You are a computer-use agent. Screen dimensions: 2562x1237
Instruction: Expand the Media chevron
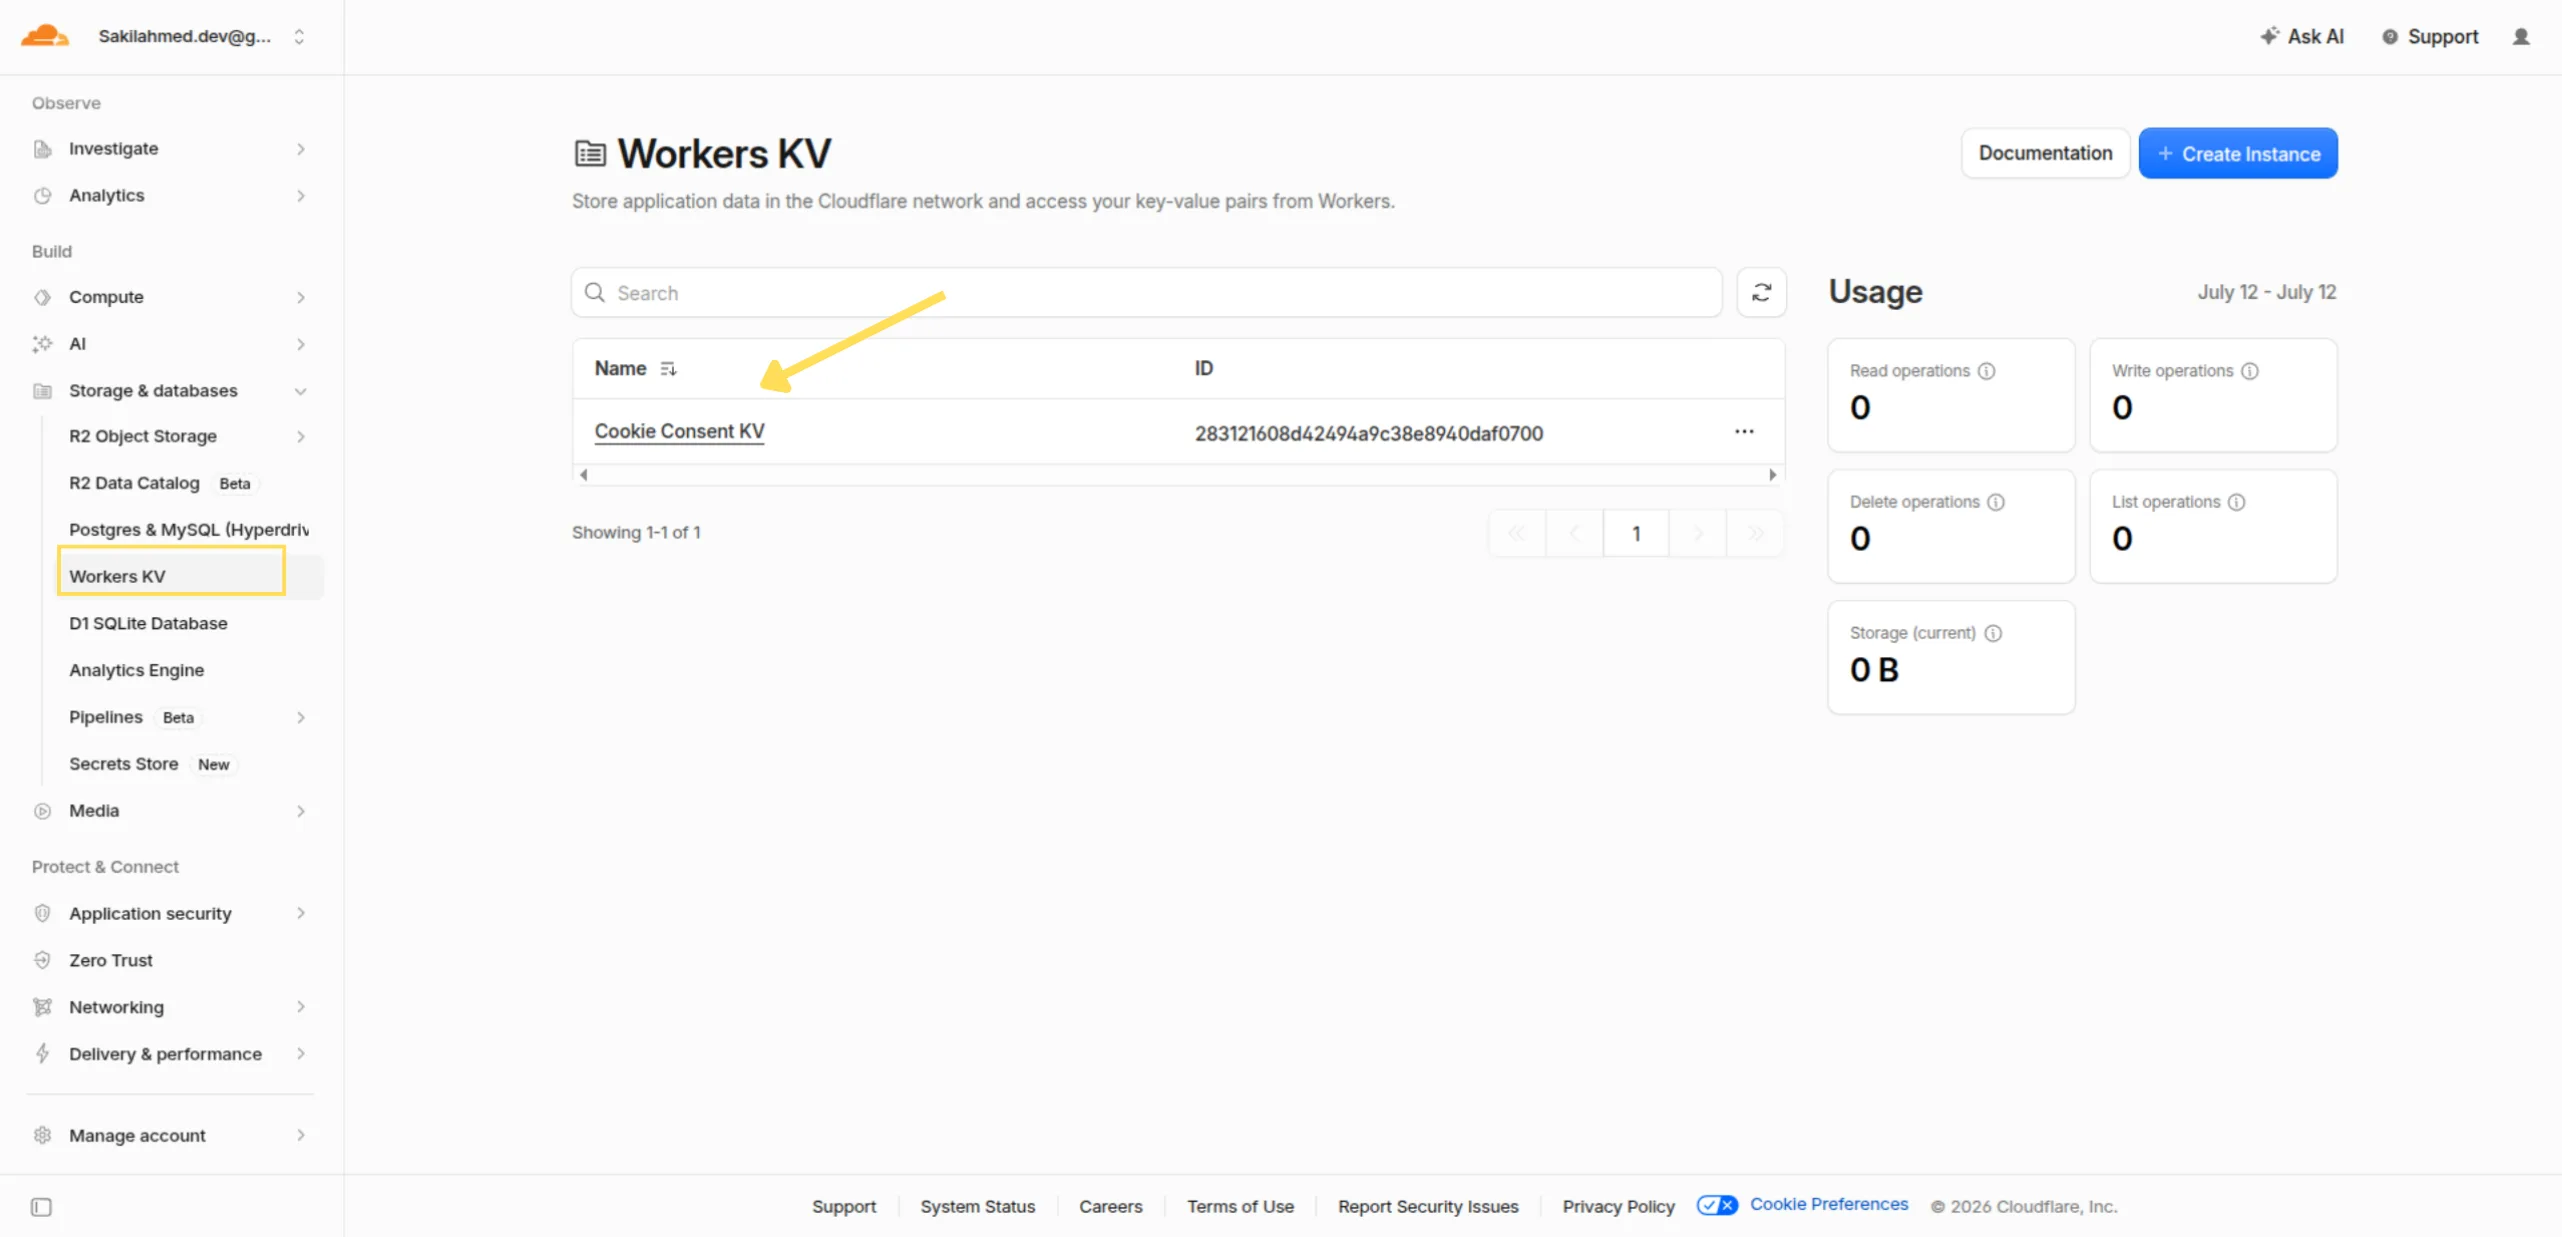click(301, 811)
